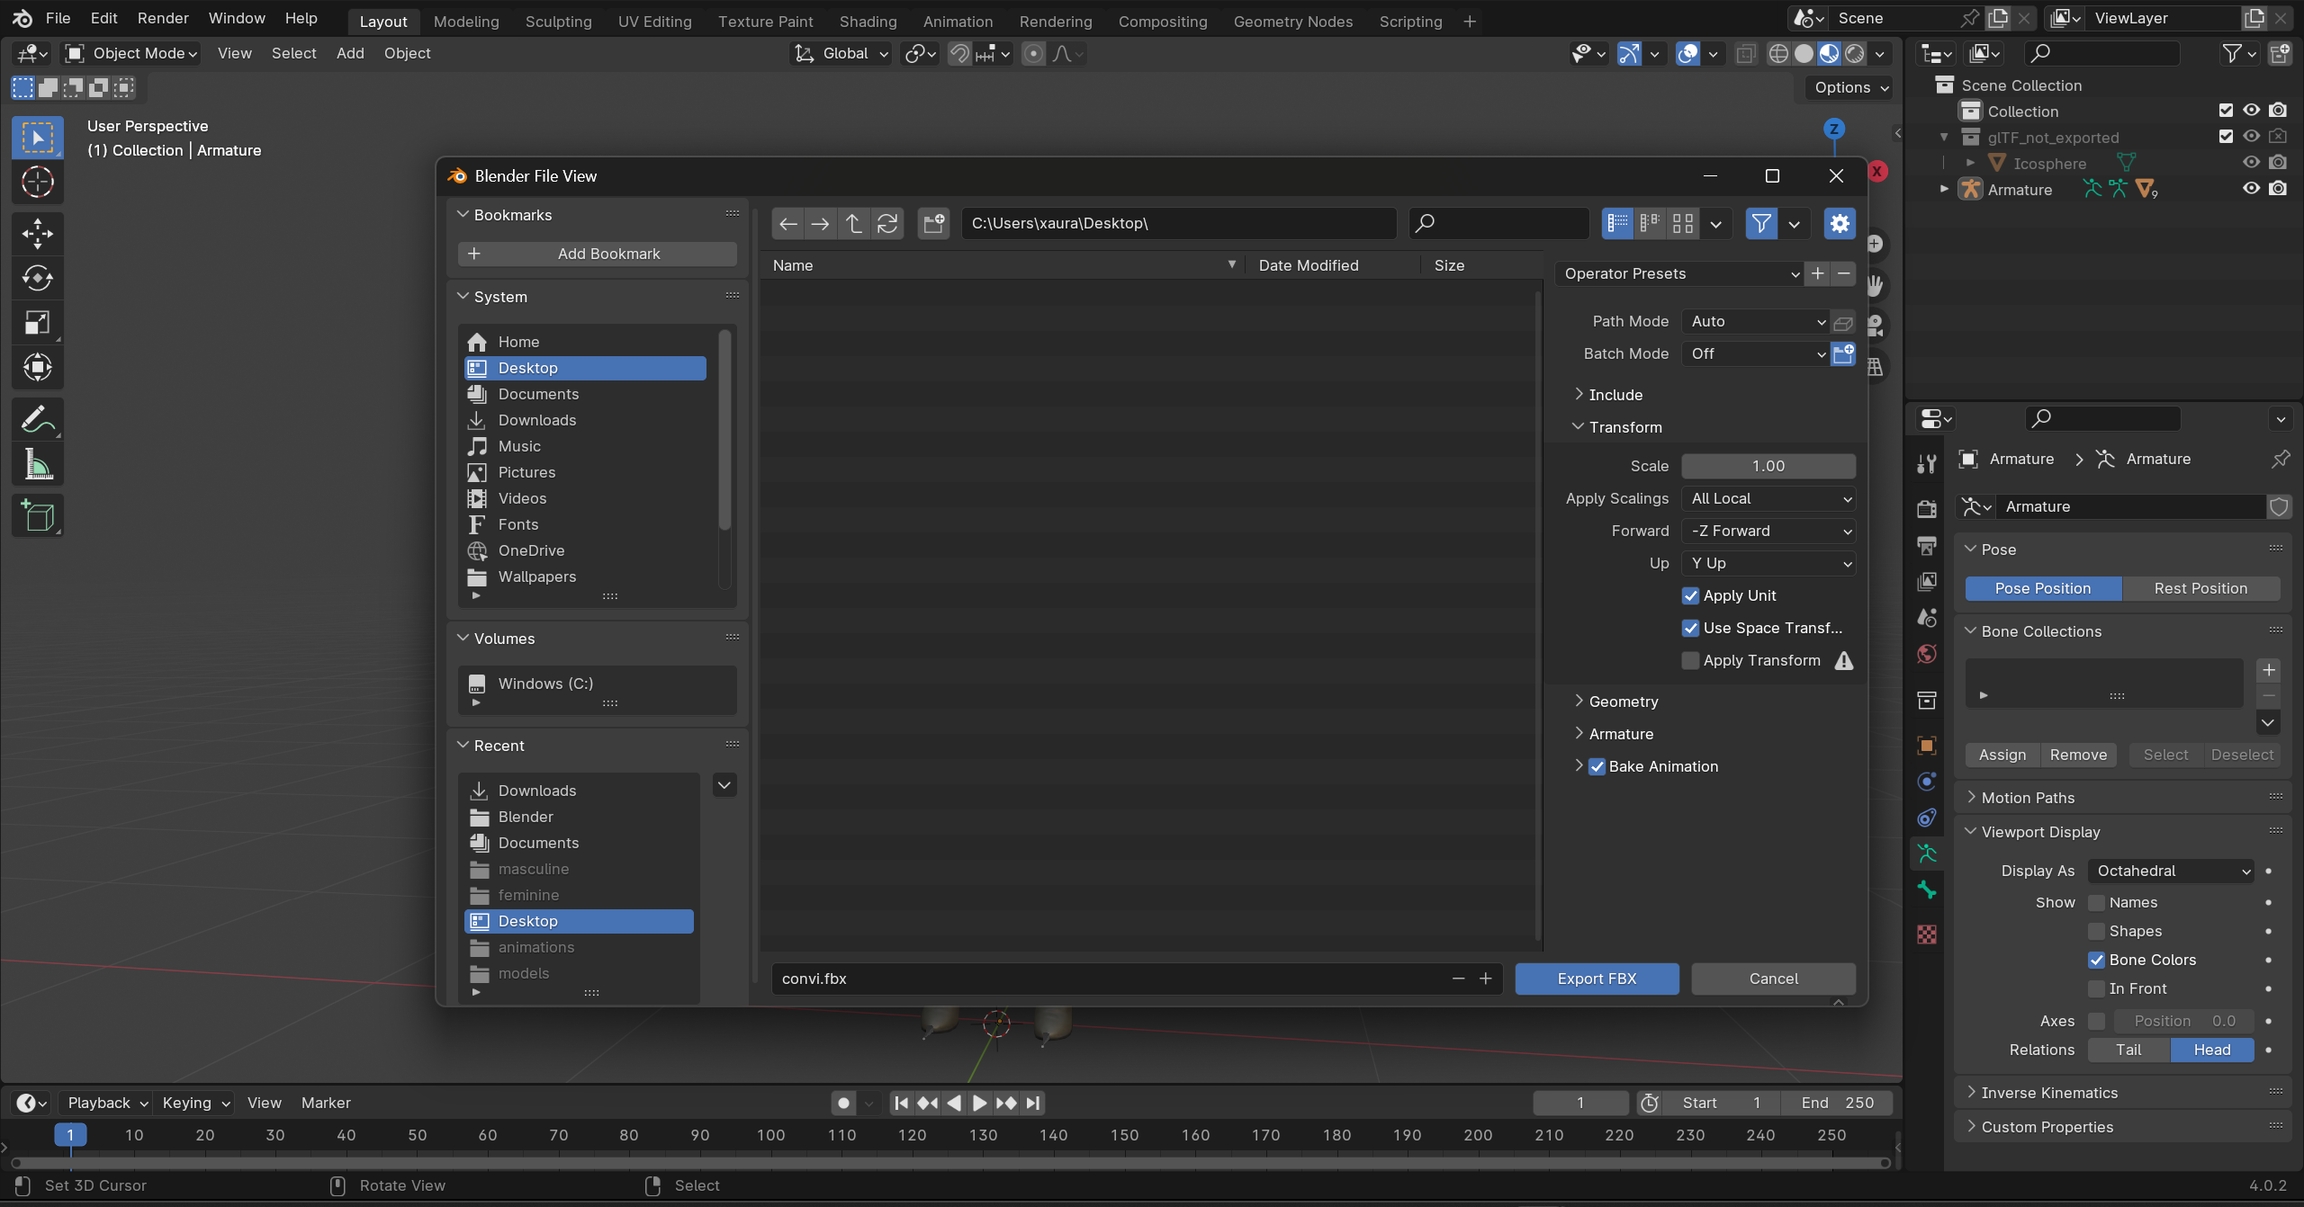Click the create new directory icon
Screen dimensions: 2304x1207
(x=933, y=223)
